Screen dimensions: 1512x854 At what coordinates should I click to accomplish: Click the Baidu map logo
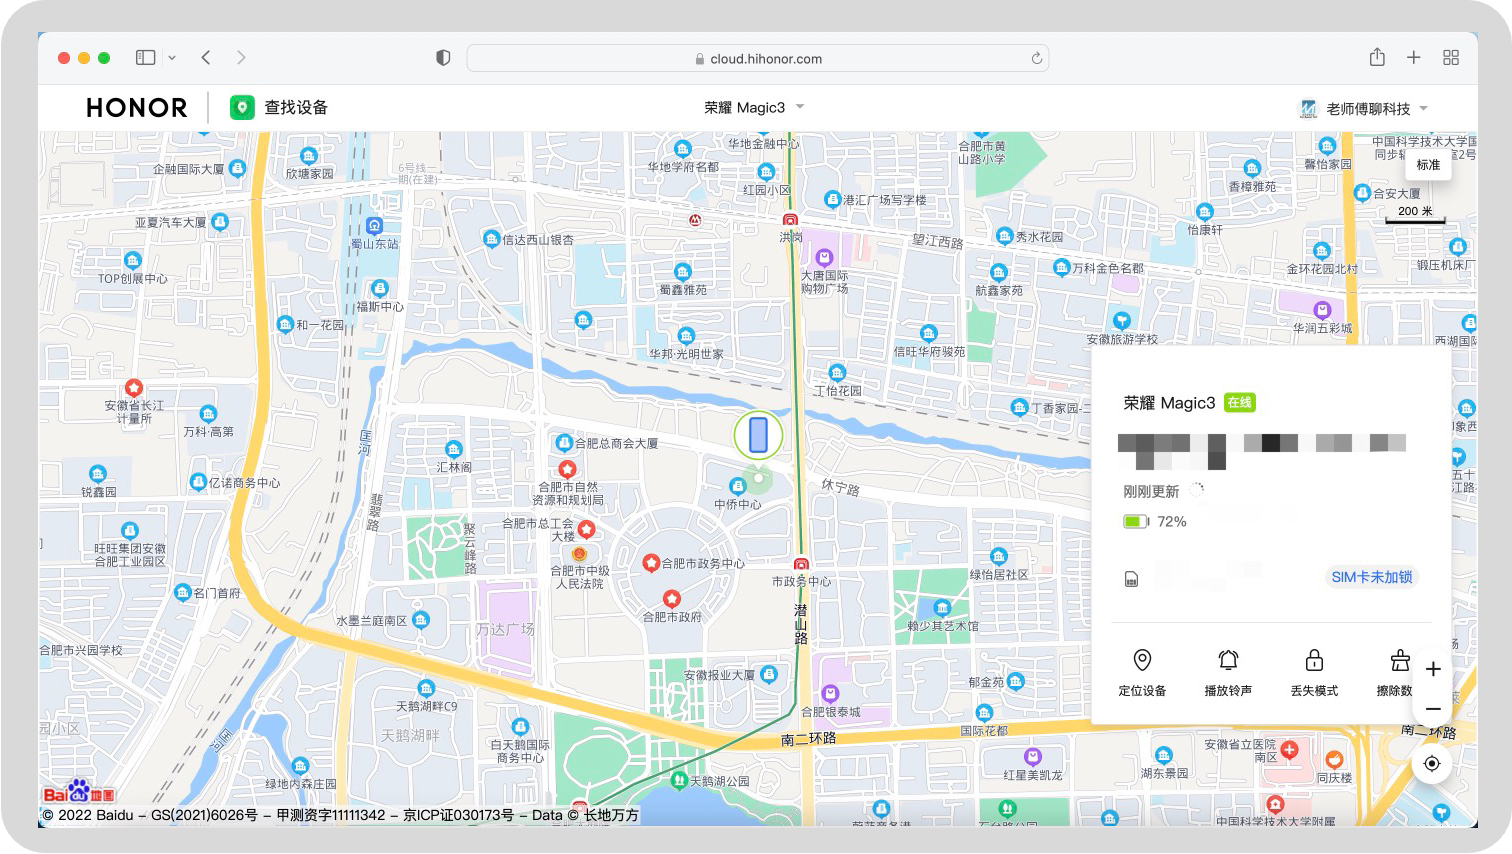point(78,793)
